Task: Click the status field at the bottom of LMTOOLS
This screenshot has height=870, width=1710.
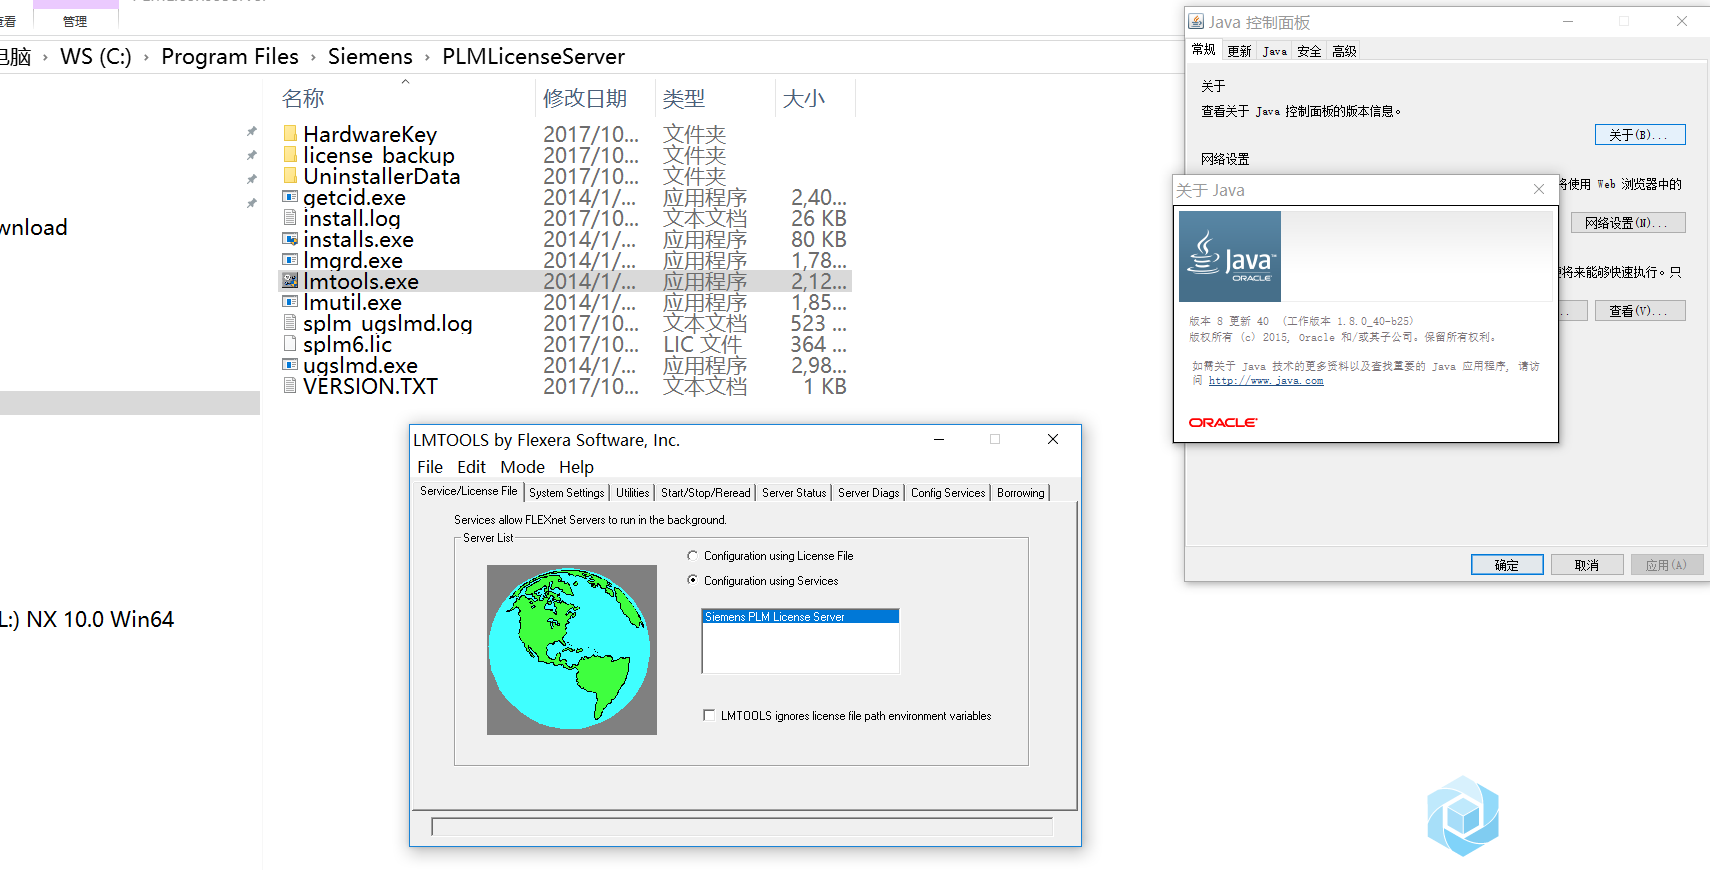Action: [x=742, y=826]
